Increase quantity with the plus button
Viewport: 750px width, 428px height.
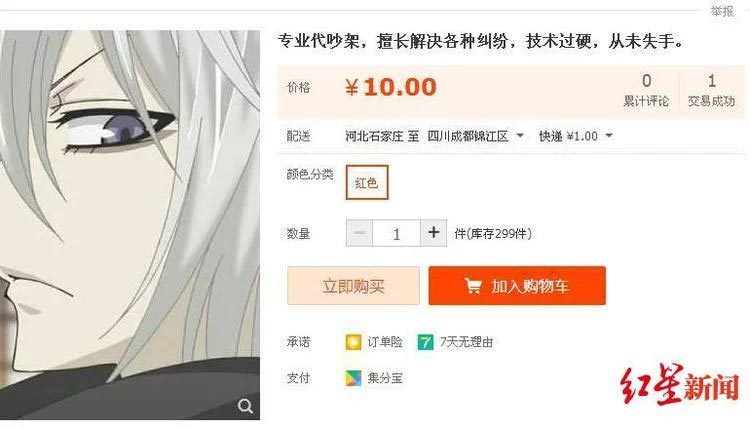434,233
